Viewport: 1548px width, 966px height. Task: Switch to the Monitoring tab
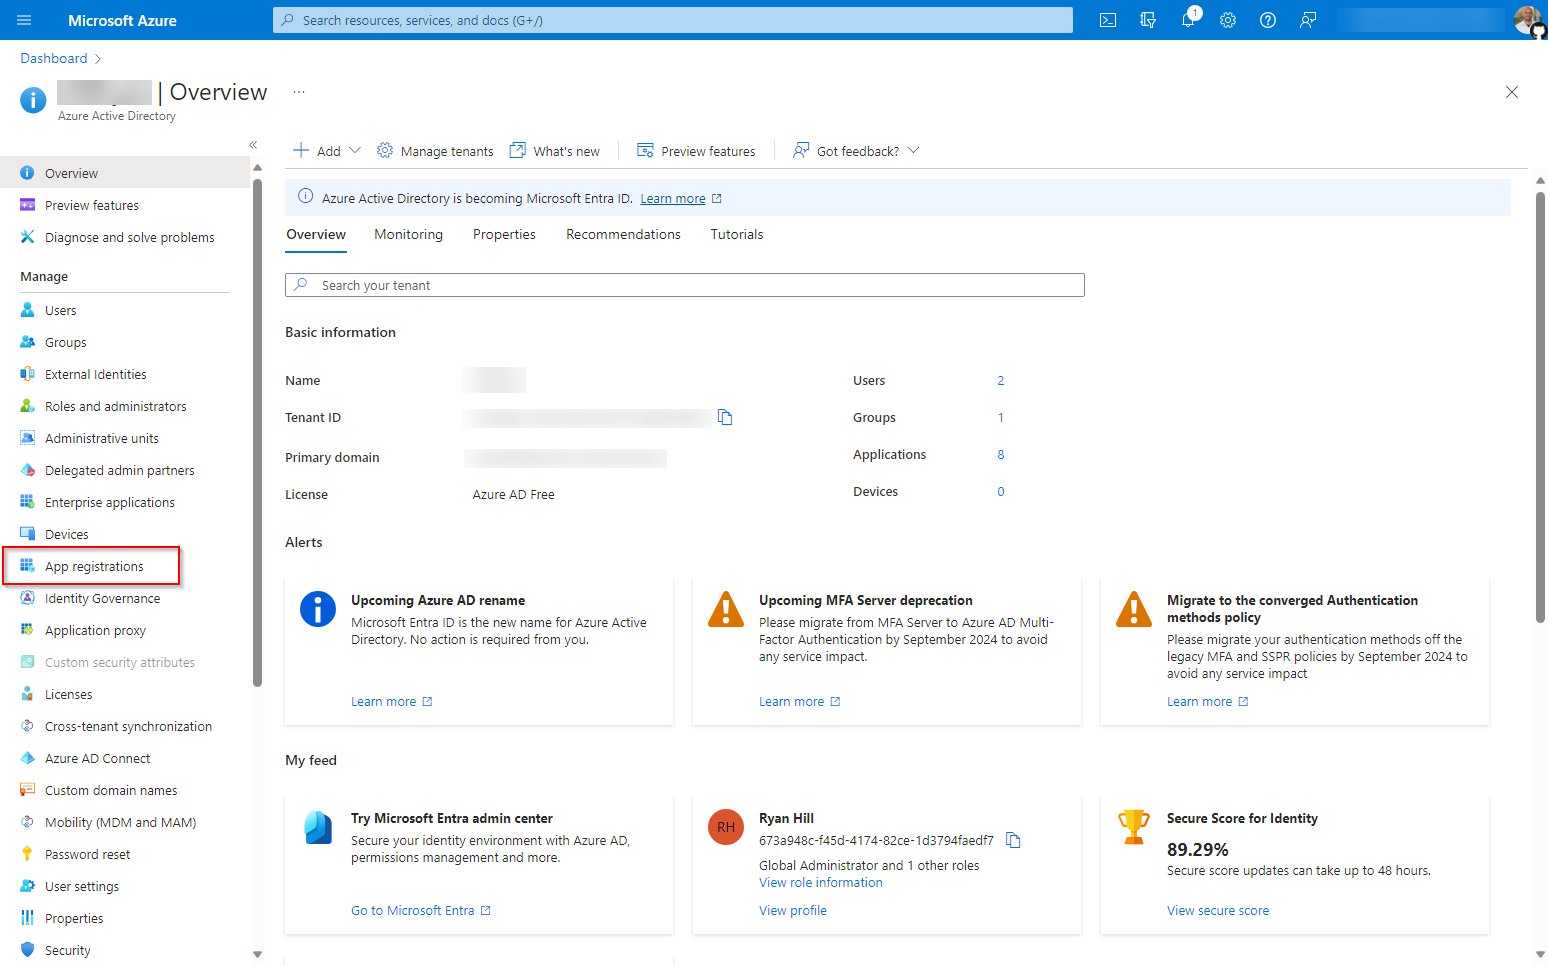pyautogui.click(x=408, y=234)
